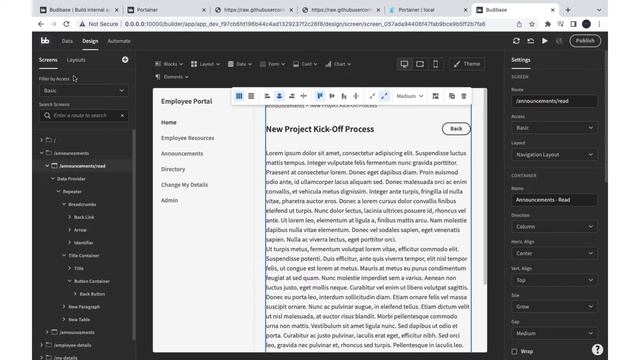This screenshot has height=360, width=640.
Task: Open the Theme editor button
Action: pyautogui.click(x=467, y=64)
